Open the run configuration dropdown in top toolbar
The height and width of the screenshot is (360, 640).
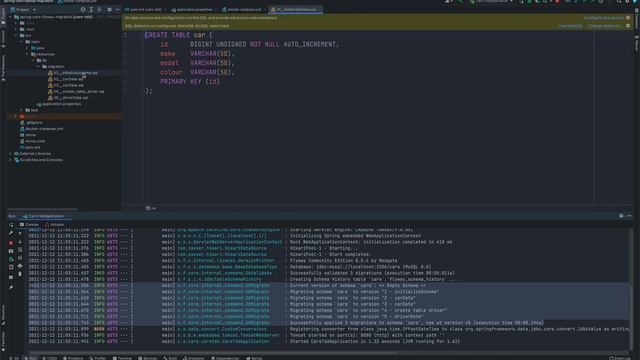(491, 2)
